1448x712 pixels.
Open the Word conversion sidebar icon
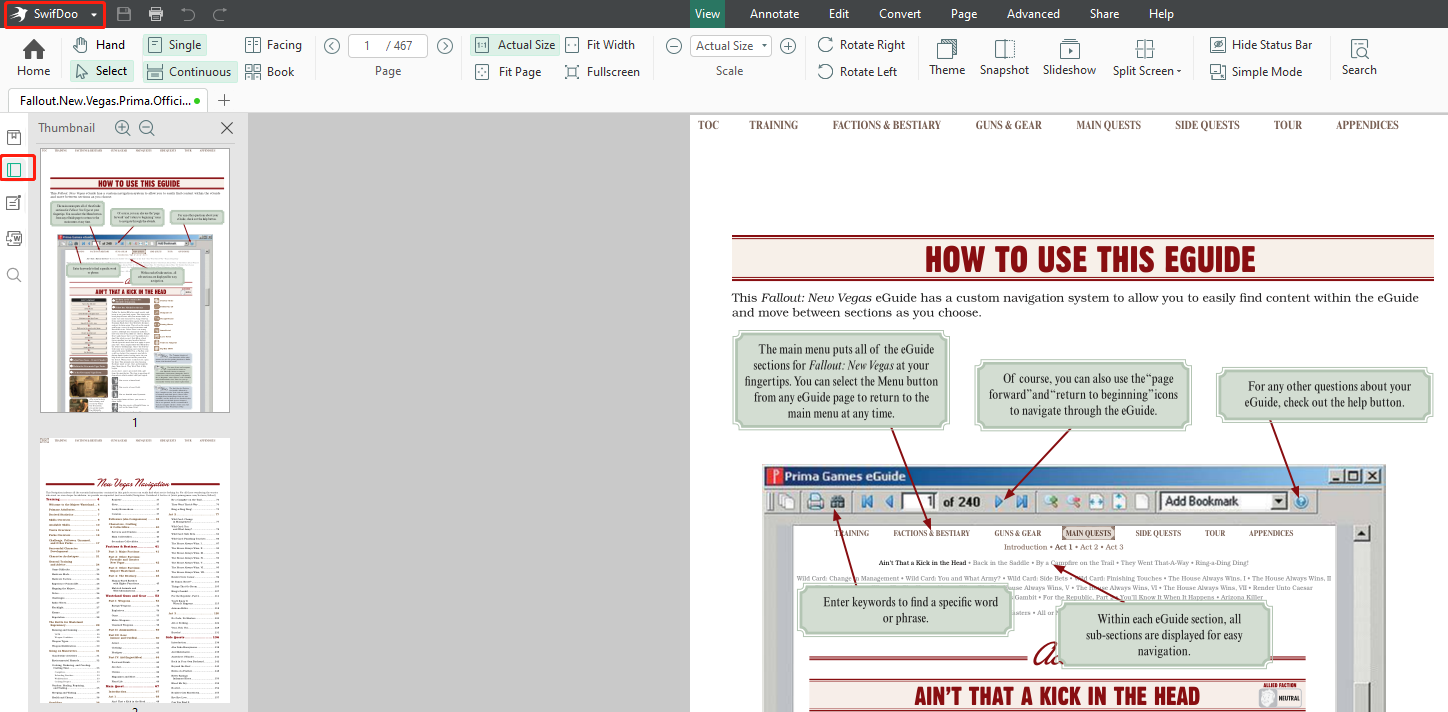point(14,238)
